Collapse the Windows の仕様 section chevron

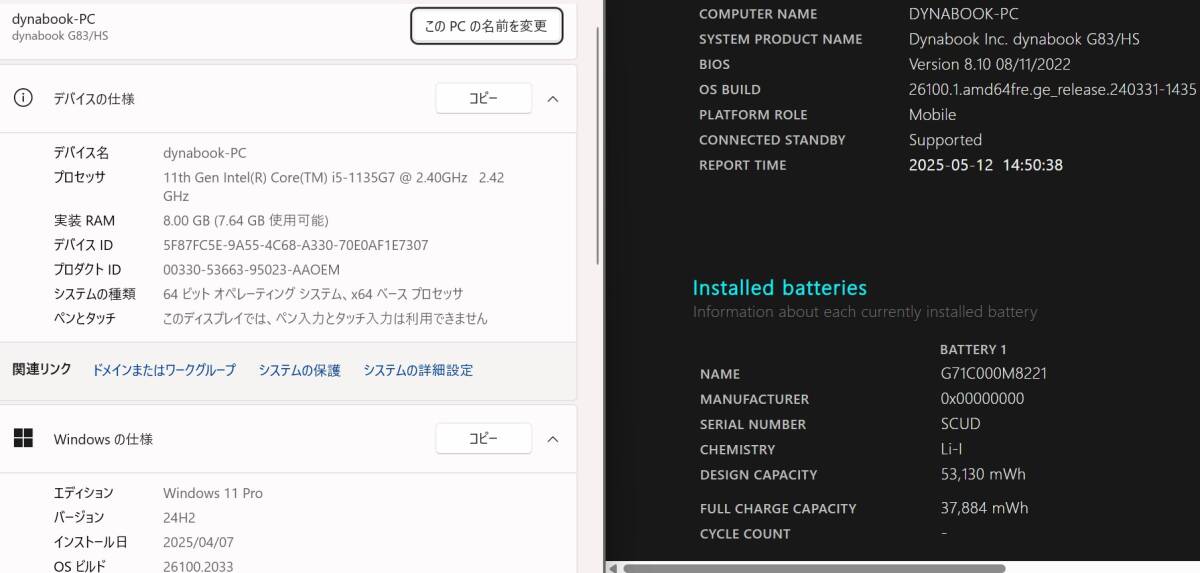tap(552, 438)
